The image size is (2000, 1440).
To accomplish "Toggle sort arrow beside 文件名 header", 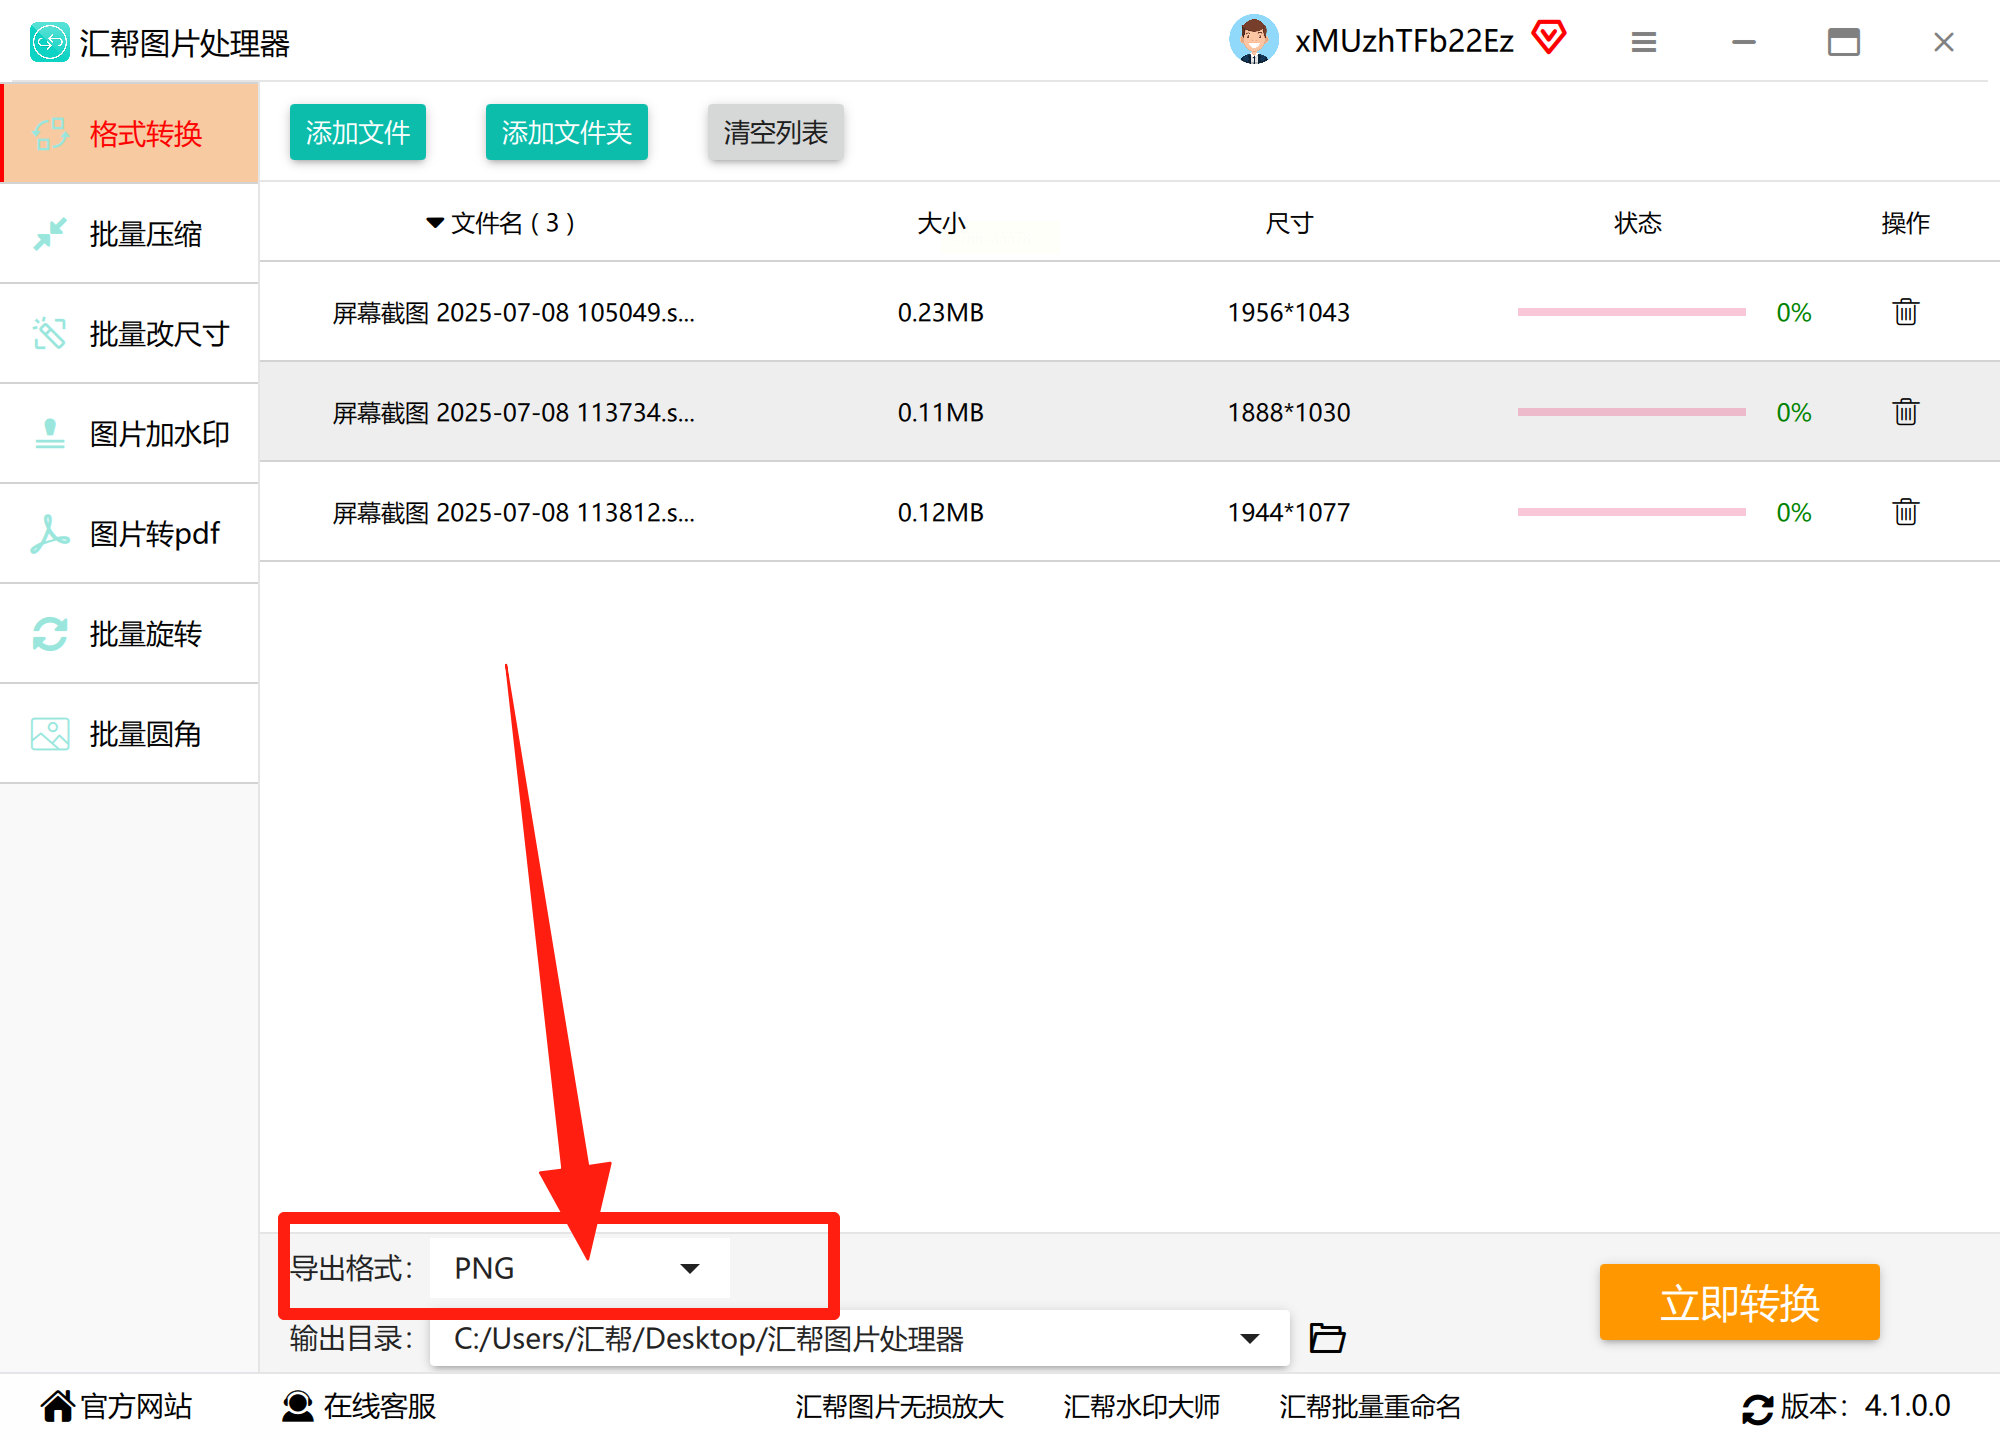I will pos(435,222).
